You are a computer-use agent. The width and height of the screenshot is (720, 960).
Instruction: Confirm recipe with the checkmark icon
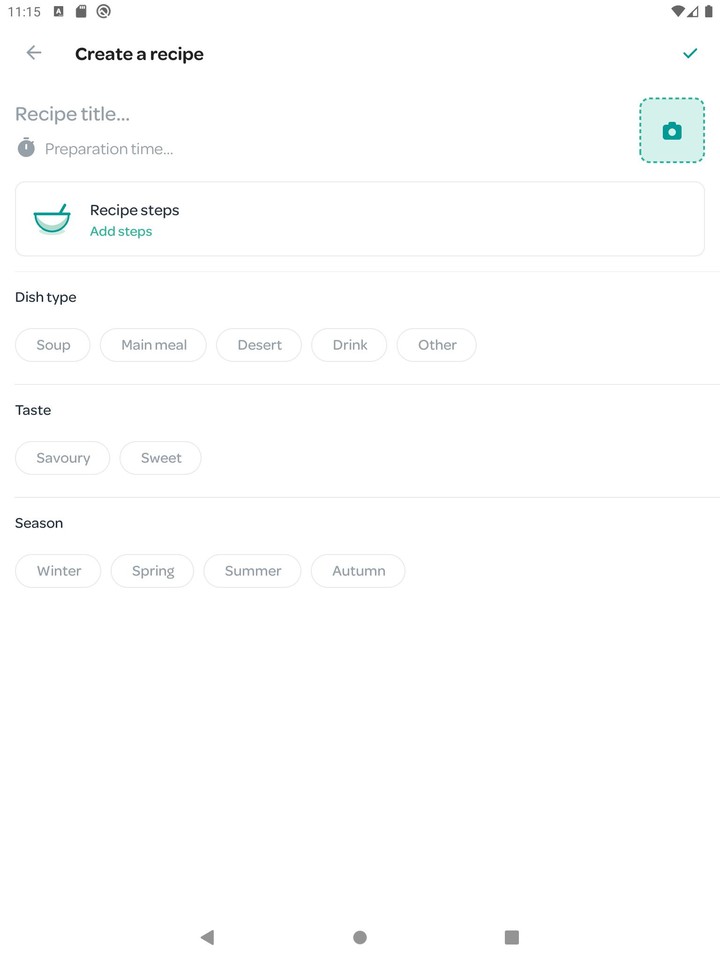point(690,53)
